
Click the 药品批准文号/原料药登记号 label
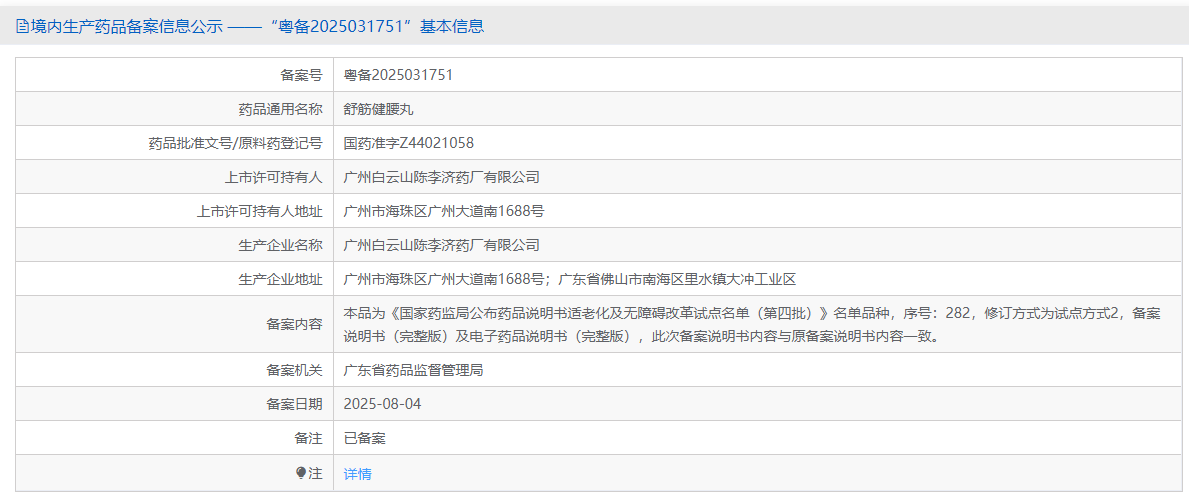pyautogui.click(x=235, y=143)
